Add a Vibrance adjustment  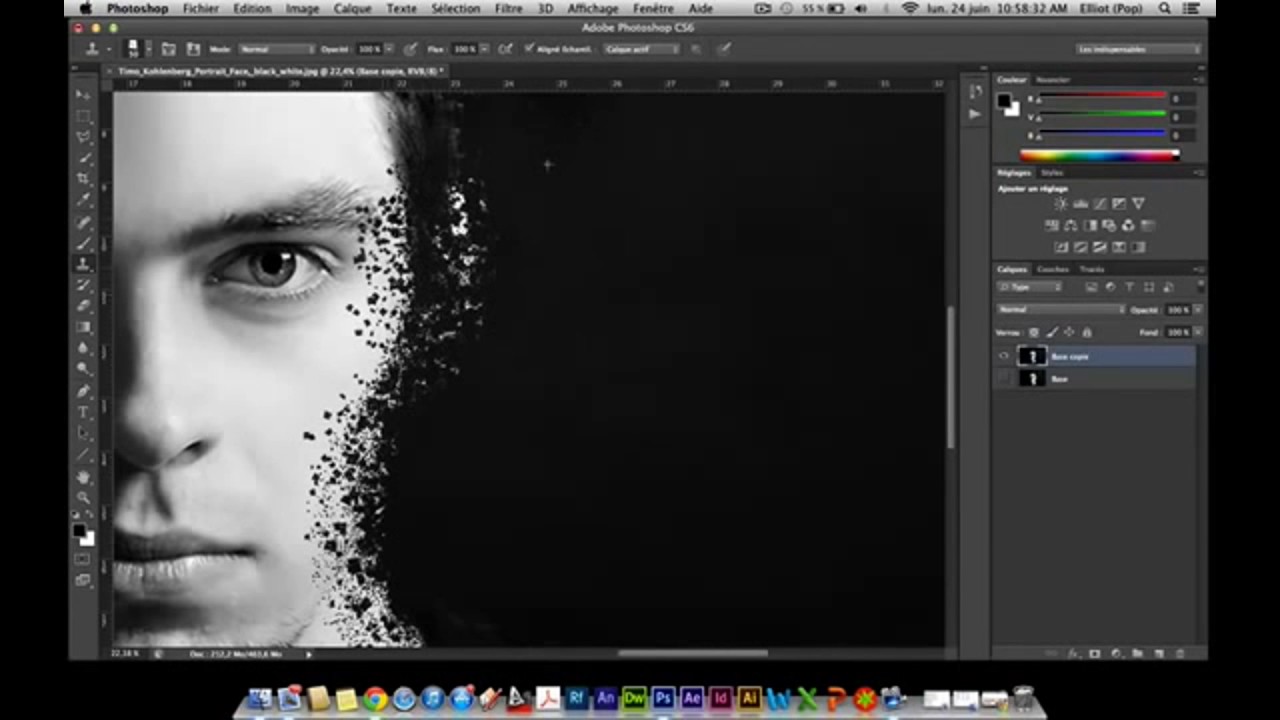(x=1138, y=204)
